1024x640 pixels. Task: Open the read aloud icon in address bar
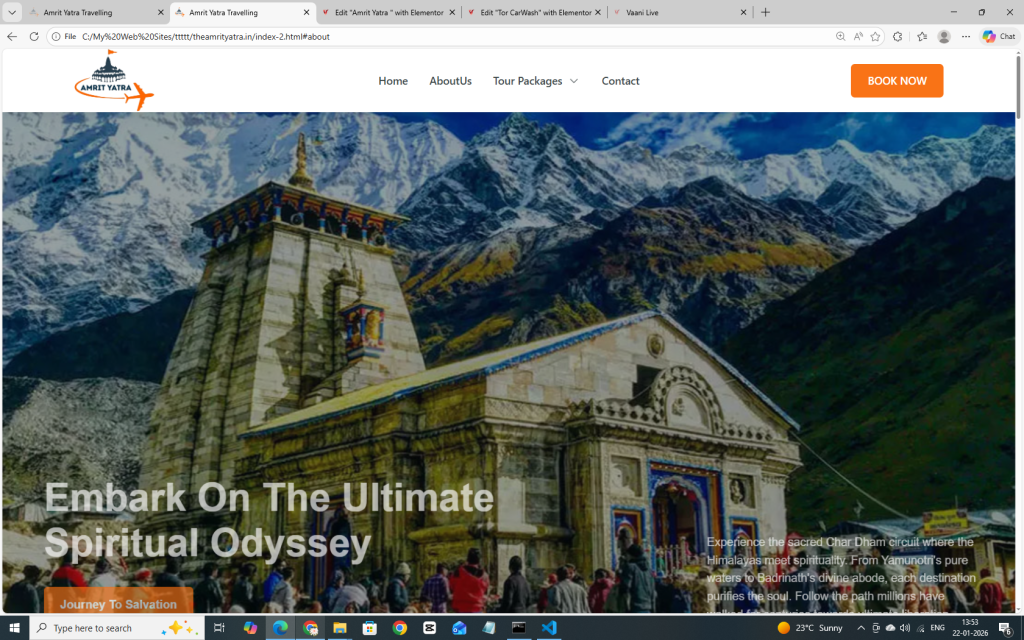click(858, 36)
